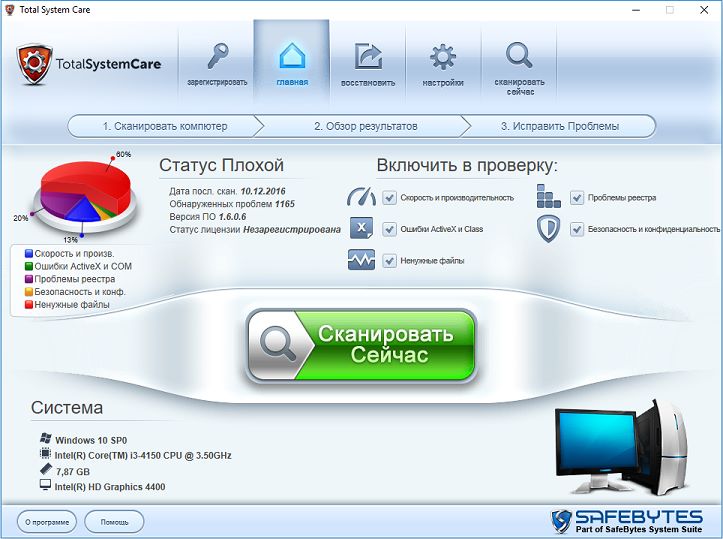
Task: Click the blue Скорость и произв. legend swatch
Action: pos(29,254)
